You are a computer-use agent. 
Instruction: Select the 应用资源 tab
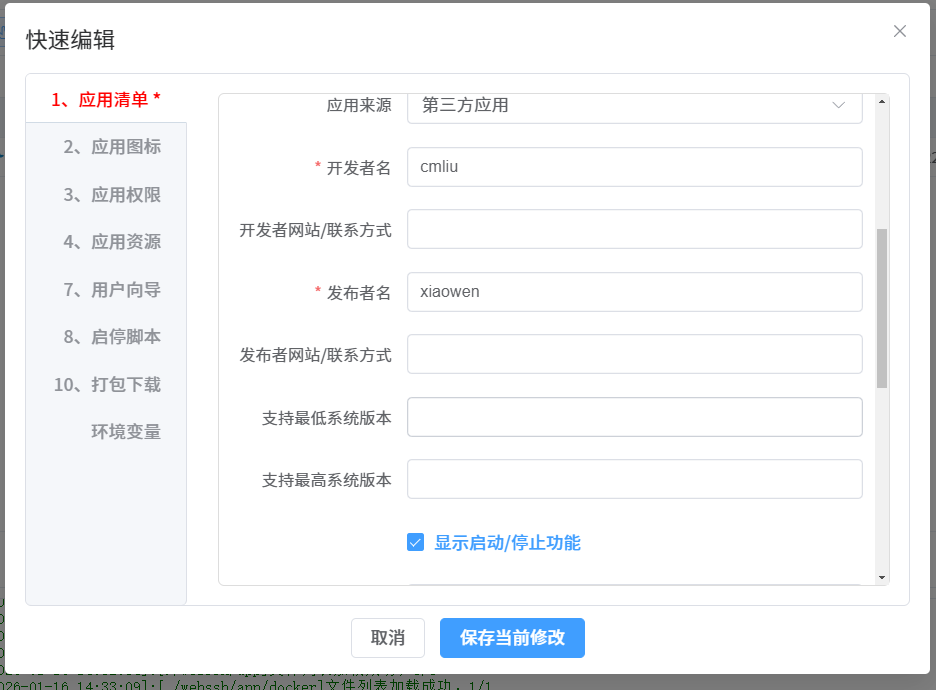click(x=112, y=242)
